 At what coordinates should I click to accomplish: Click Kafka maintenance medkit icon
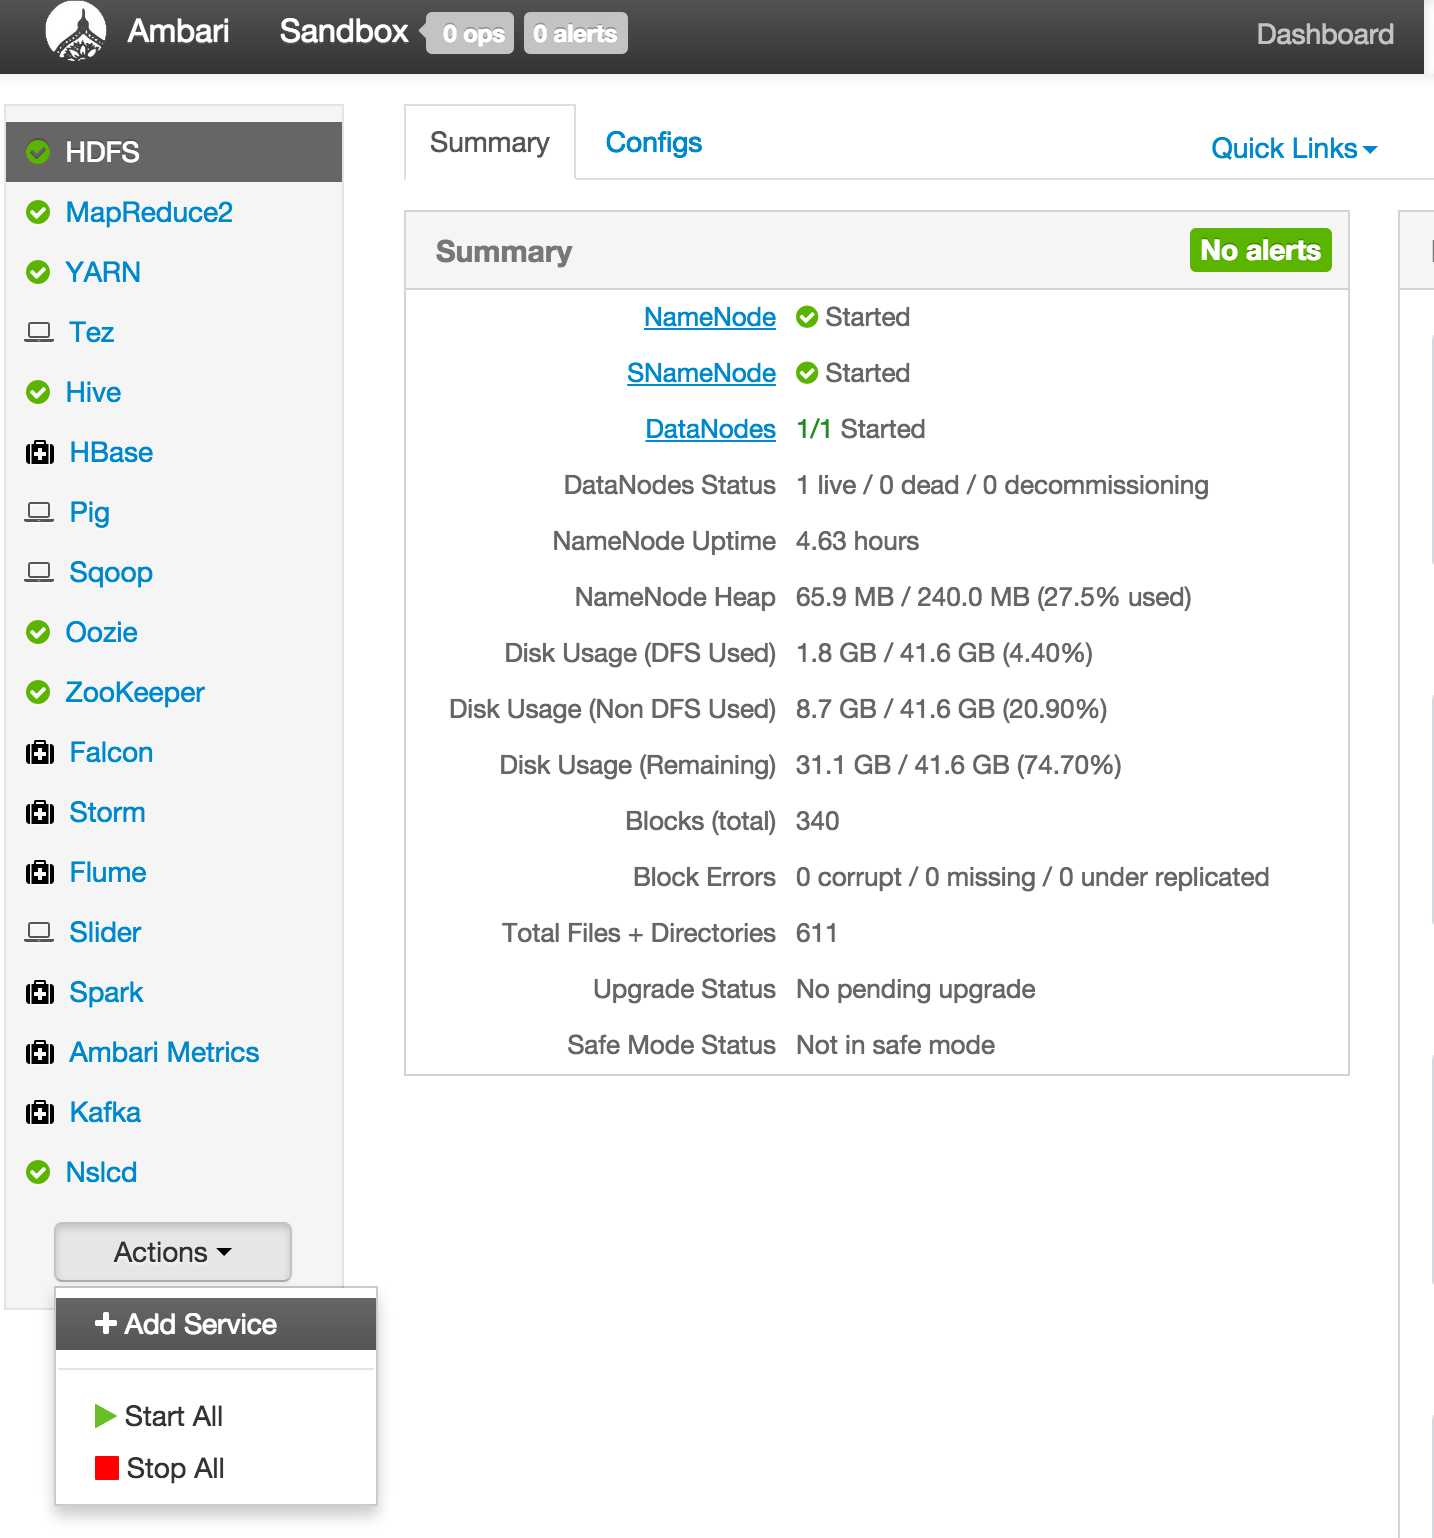40,1112
